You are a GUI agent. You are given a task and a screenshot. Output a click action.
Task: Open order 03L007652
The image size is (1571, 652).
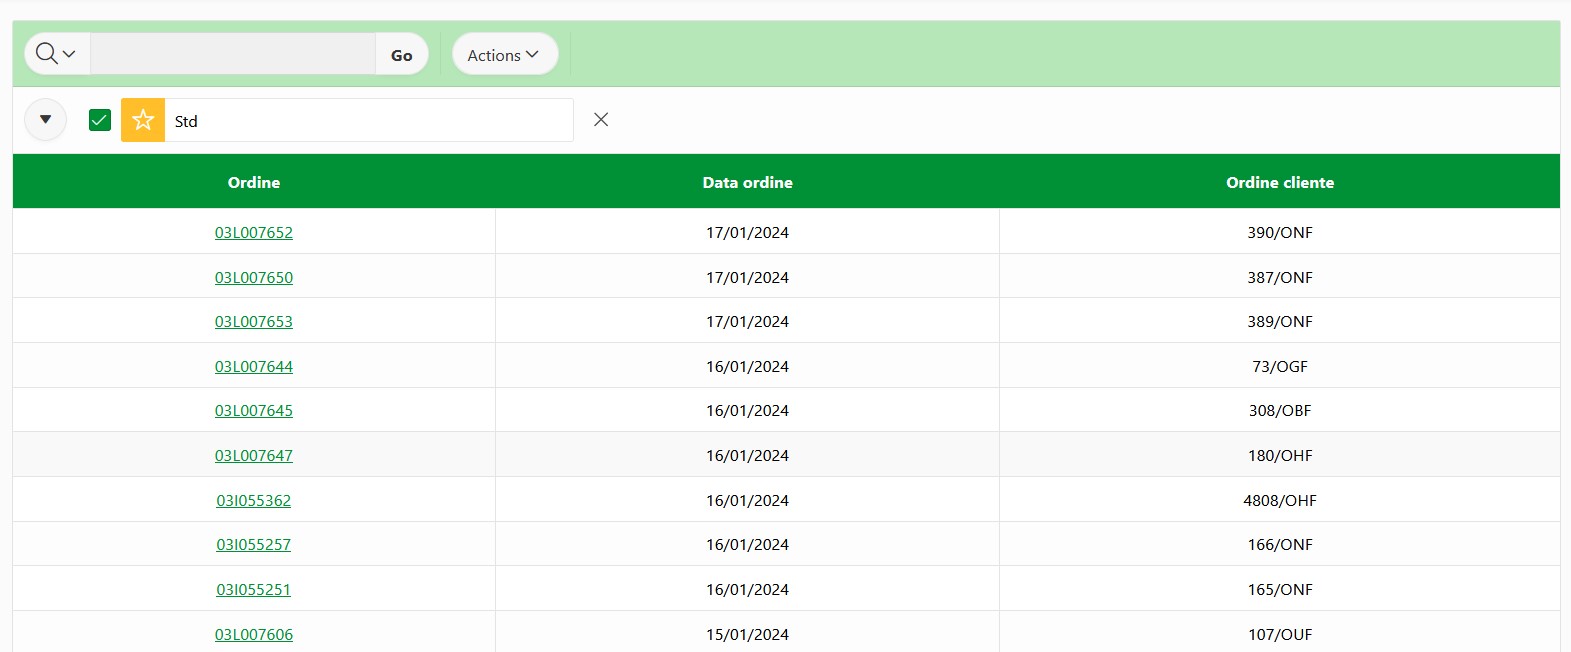[254, 232]
